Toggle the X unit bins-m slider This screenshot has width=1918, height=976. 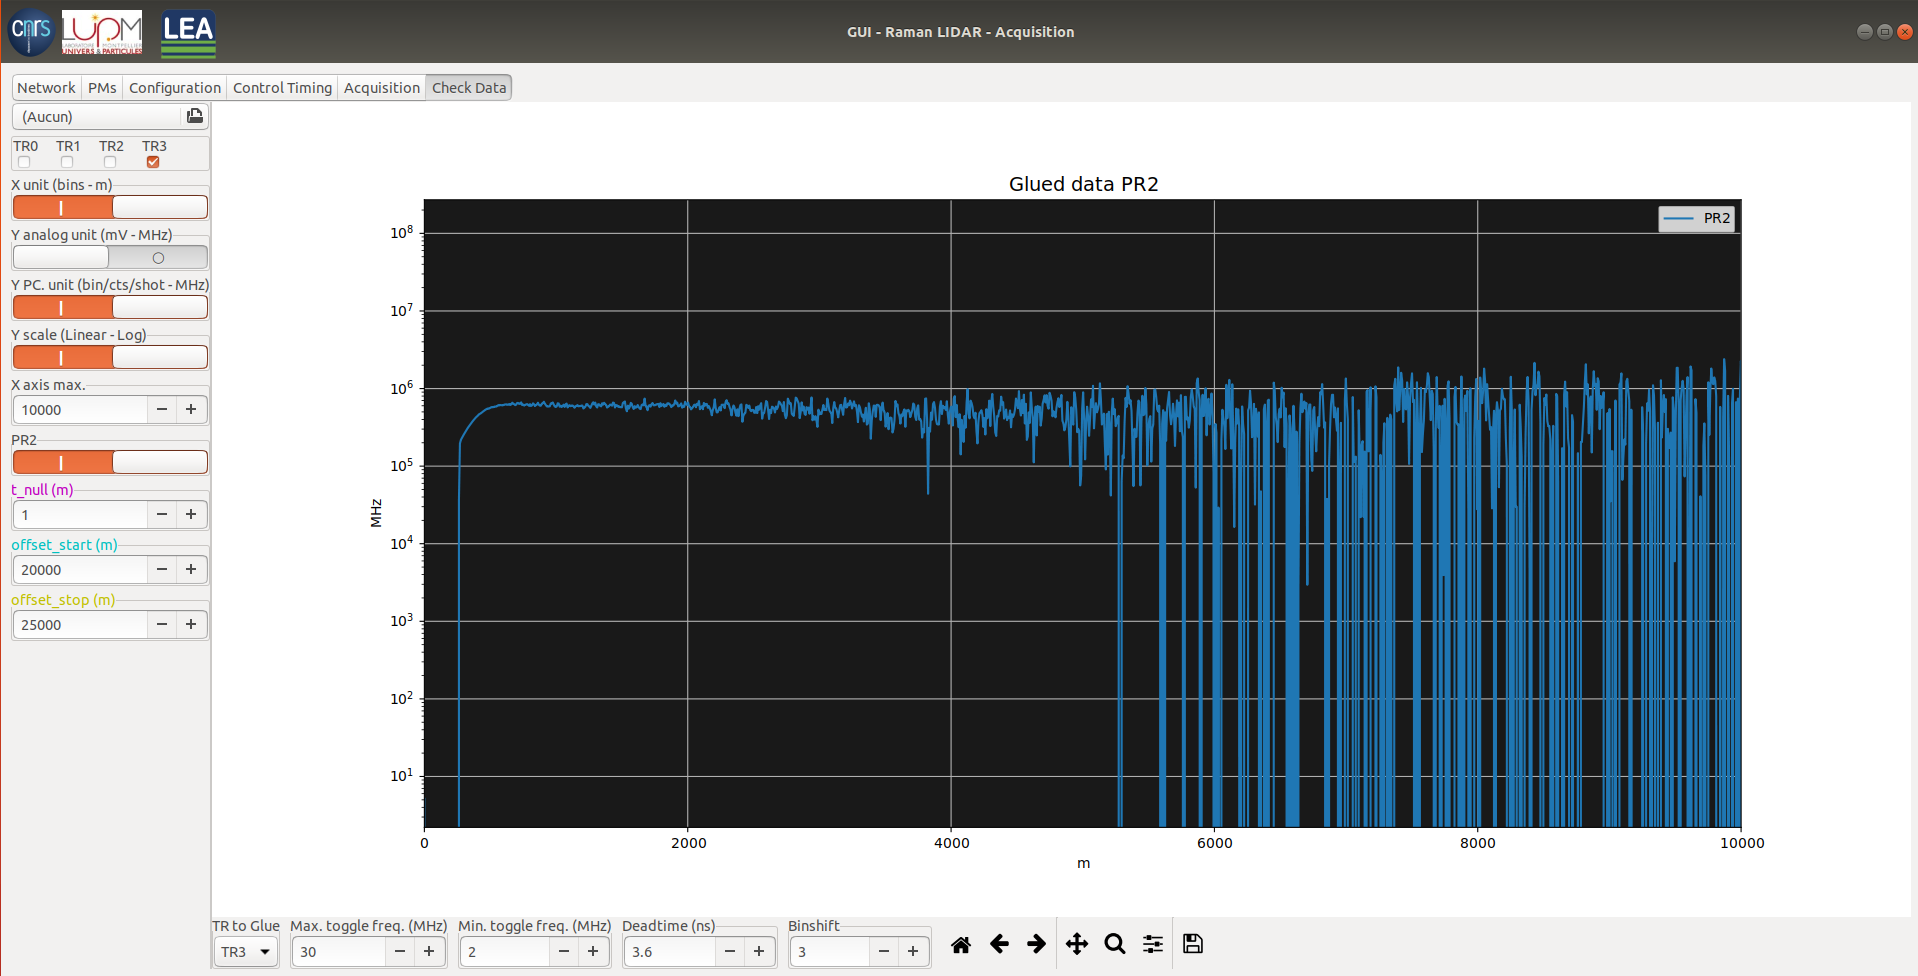[110, 207]
